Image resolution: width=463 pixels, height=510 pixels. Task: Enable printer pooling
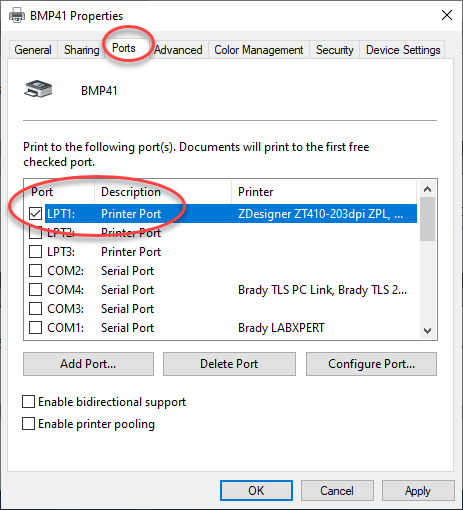[x=28, y=424]
